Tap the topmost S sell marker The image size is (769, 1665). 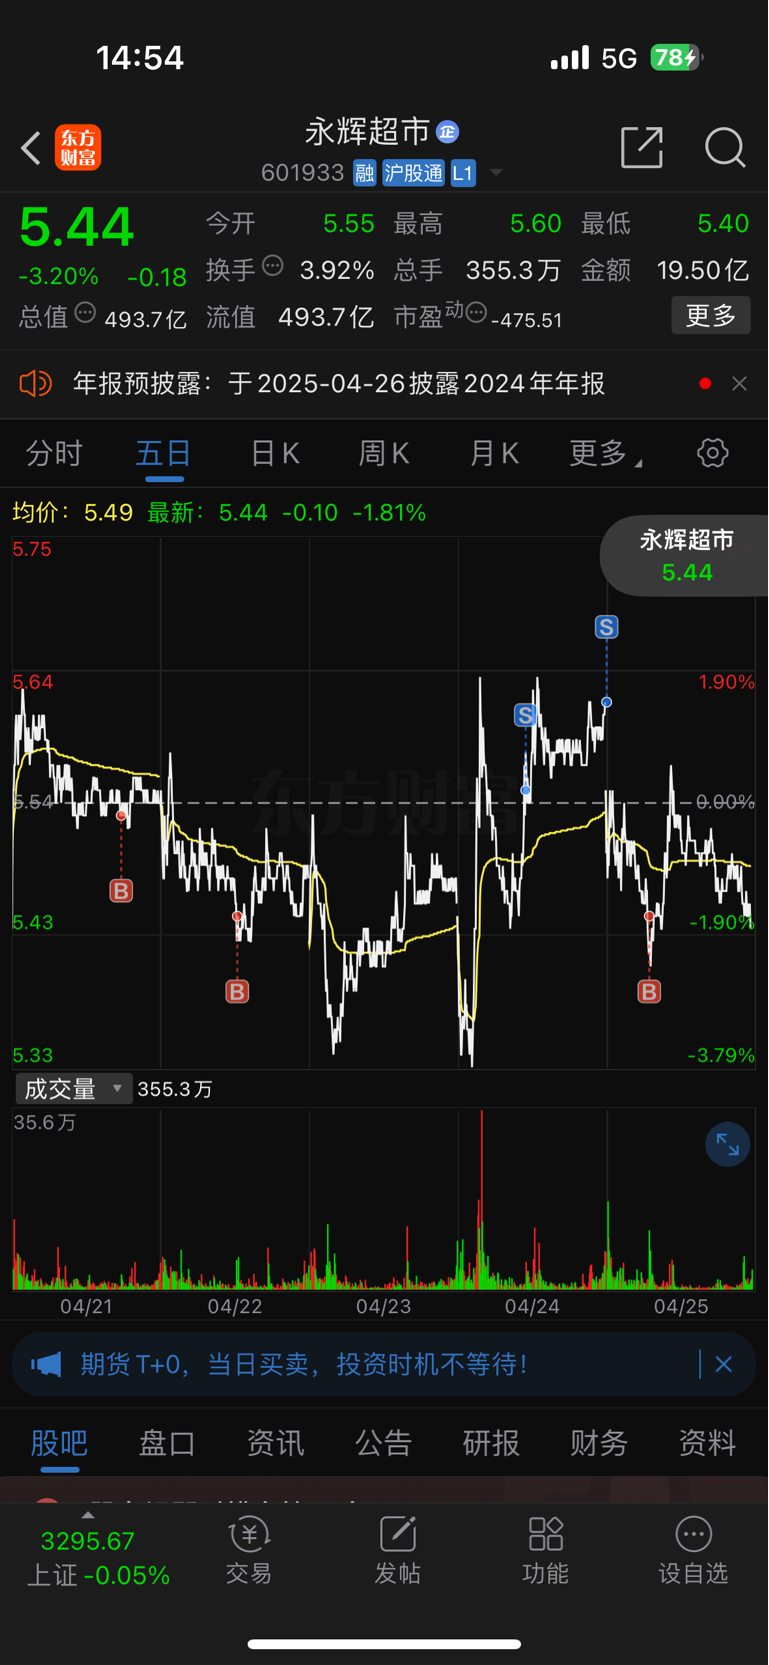pyautogui.click(x=607, y=627)
